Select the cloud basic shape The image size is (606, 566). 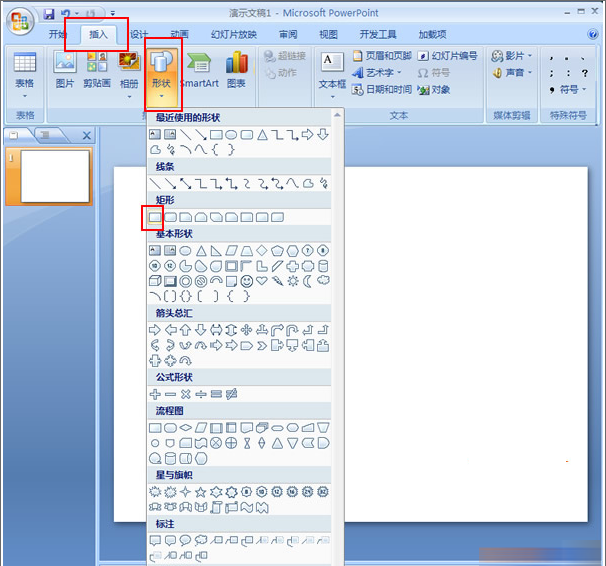click(x=323, y=280)
